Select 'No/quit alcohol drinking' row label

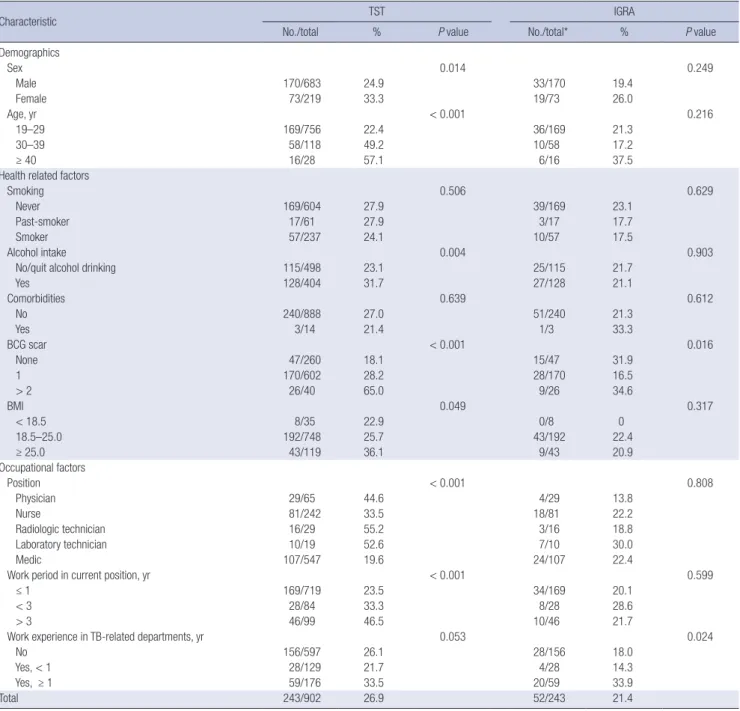(x=66, y=268)
